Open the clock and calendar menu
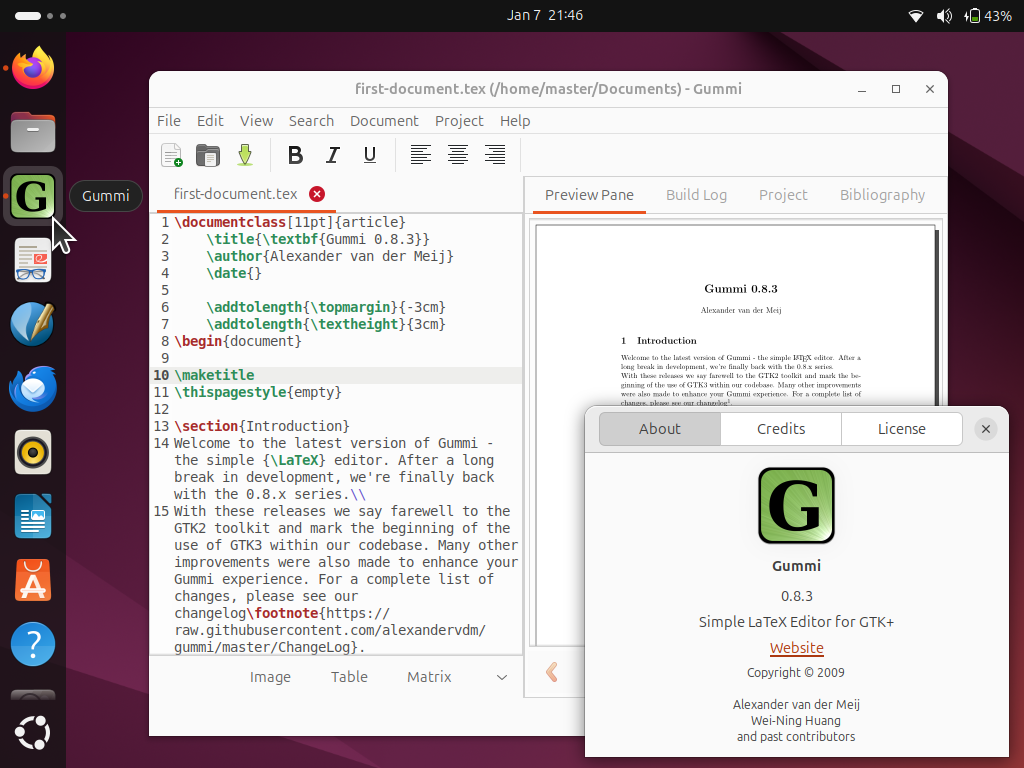Screen dimensions: 1024x768 [545, 15]
